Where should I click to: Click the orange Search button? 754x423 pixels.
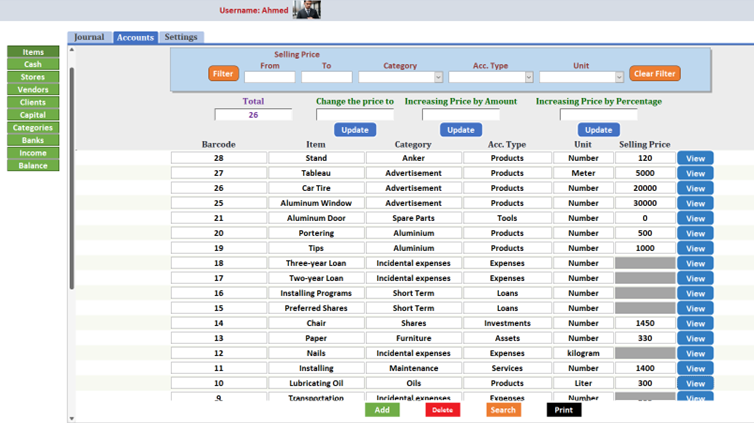point(503,410)
